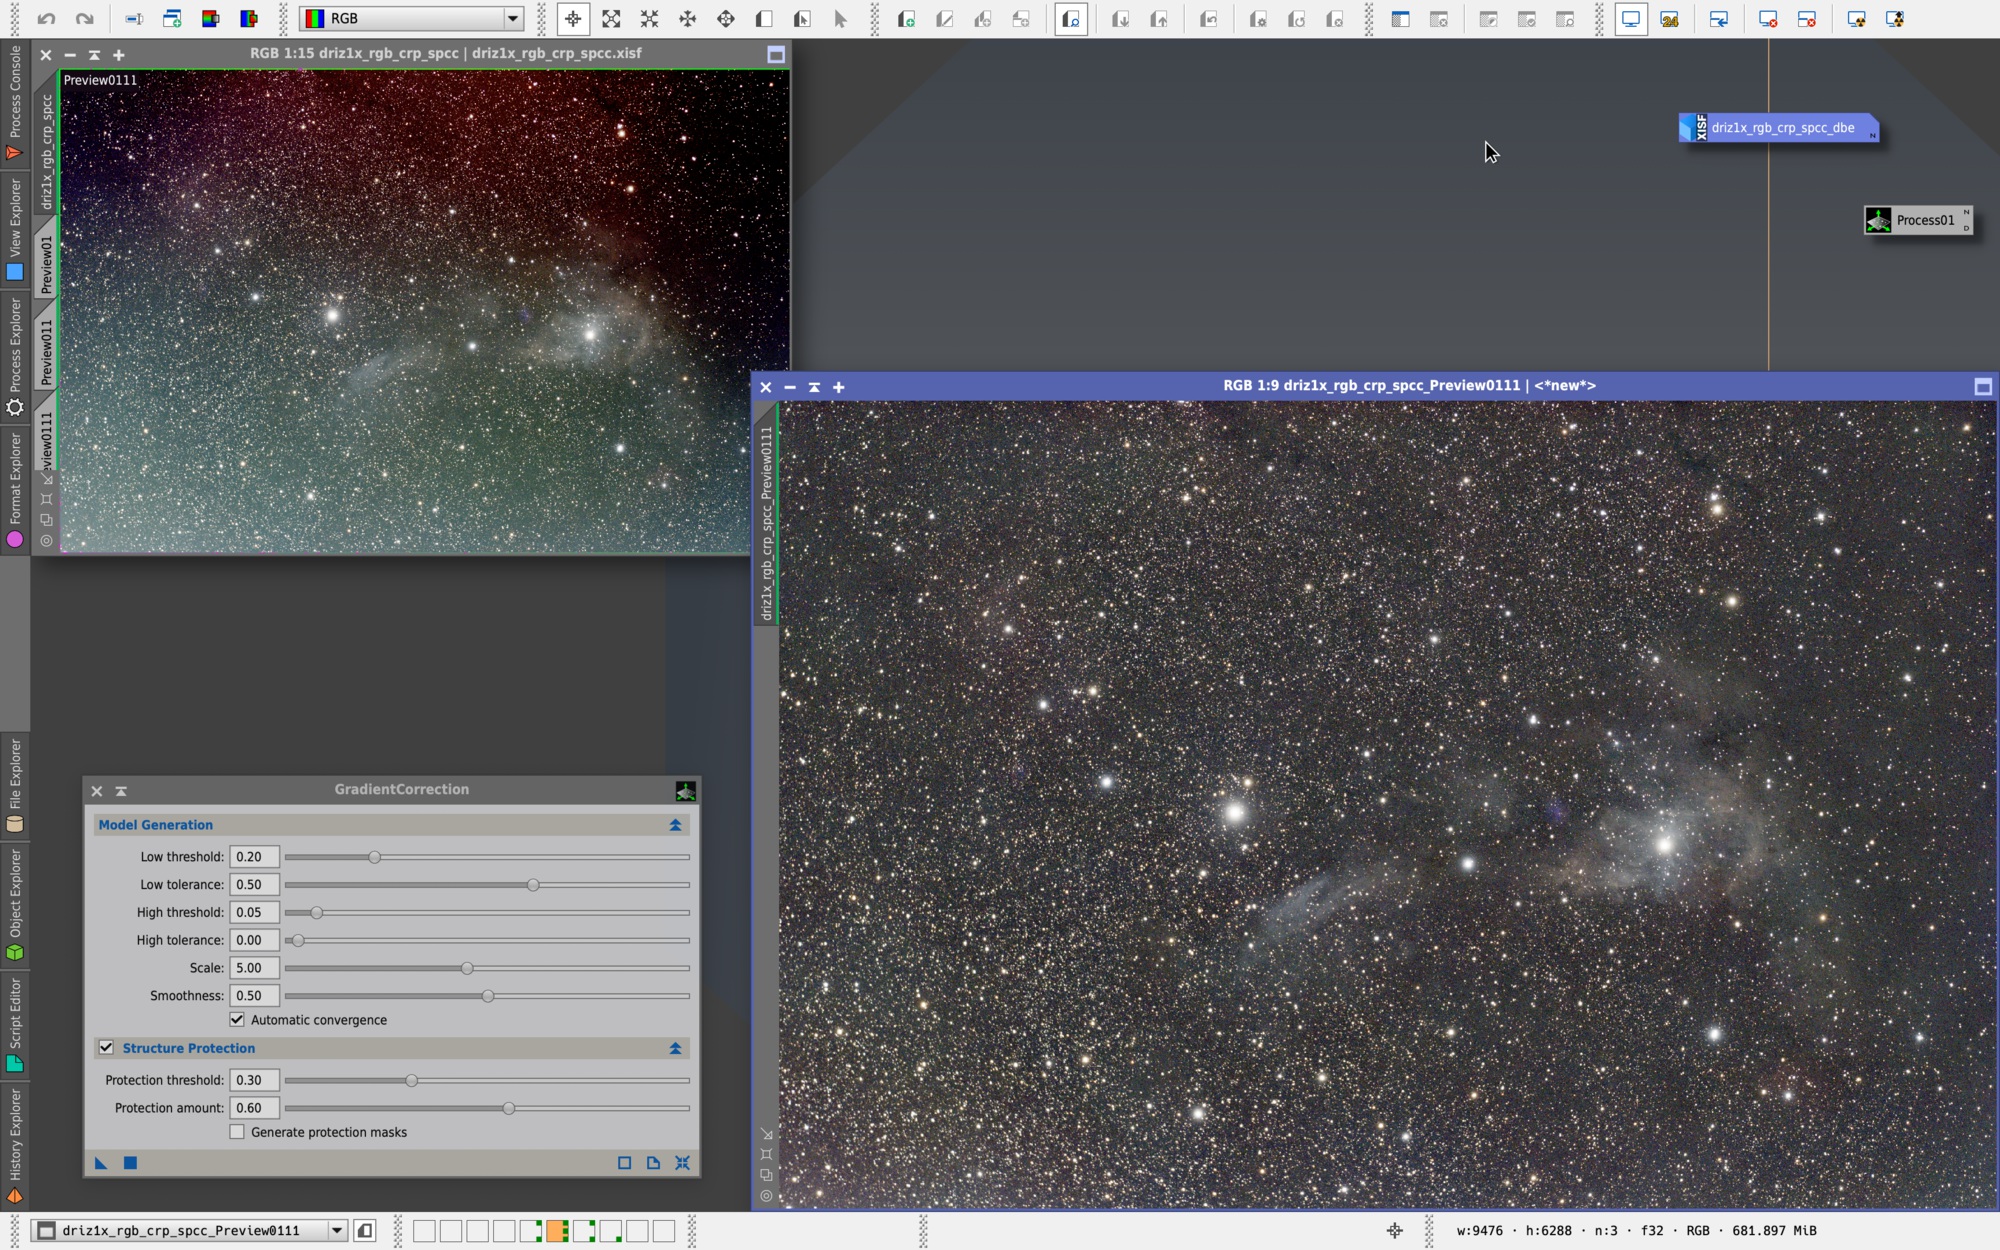Shade the Preview0111 image window
The width and height of the screenshot is (2000, 1250).
[814, 387]
